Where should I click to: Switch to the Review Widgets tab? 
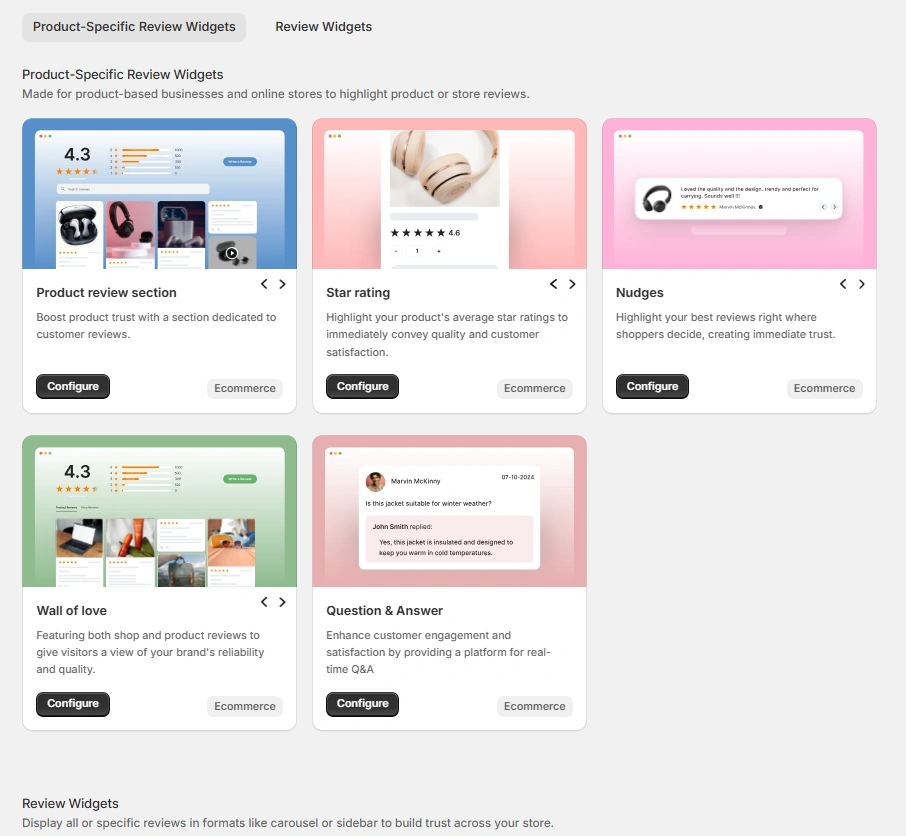(x=323, y=27)
